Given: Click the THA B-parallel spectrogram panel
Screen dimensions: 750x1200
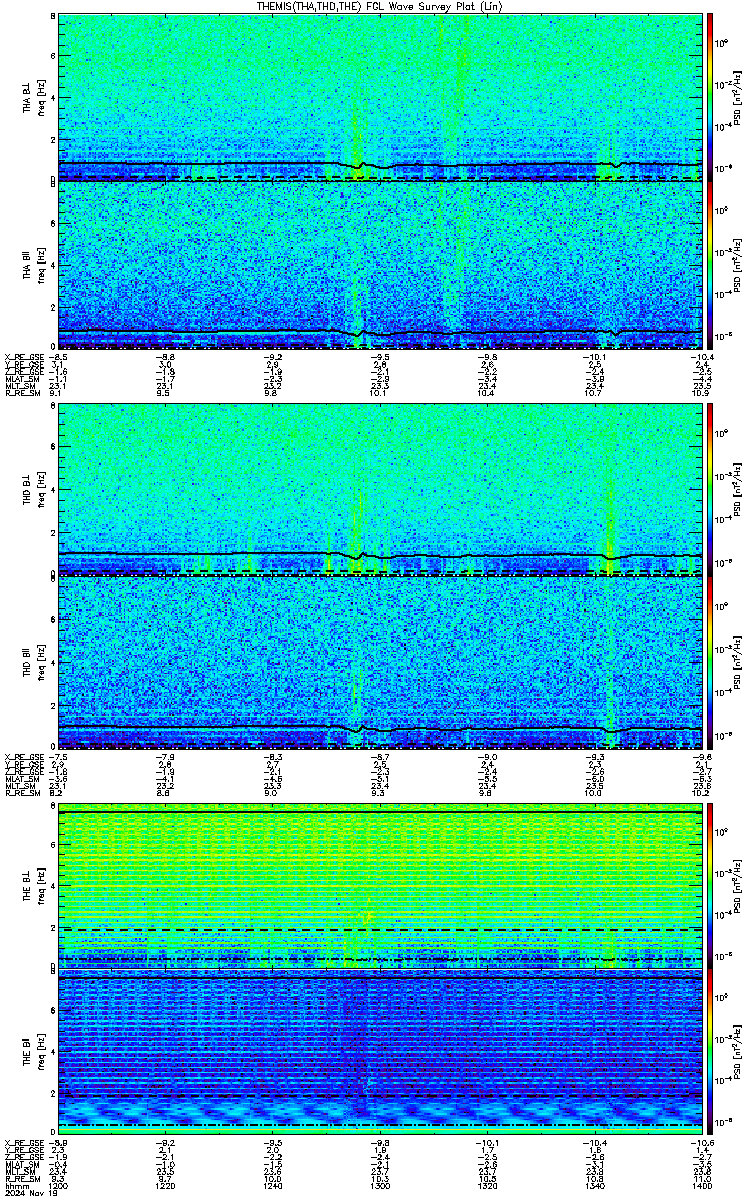Looking at the screenshot, I should pos(380,265).
